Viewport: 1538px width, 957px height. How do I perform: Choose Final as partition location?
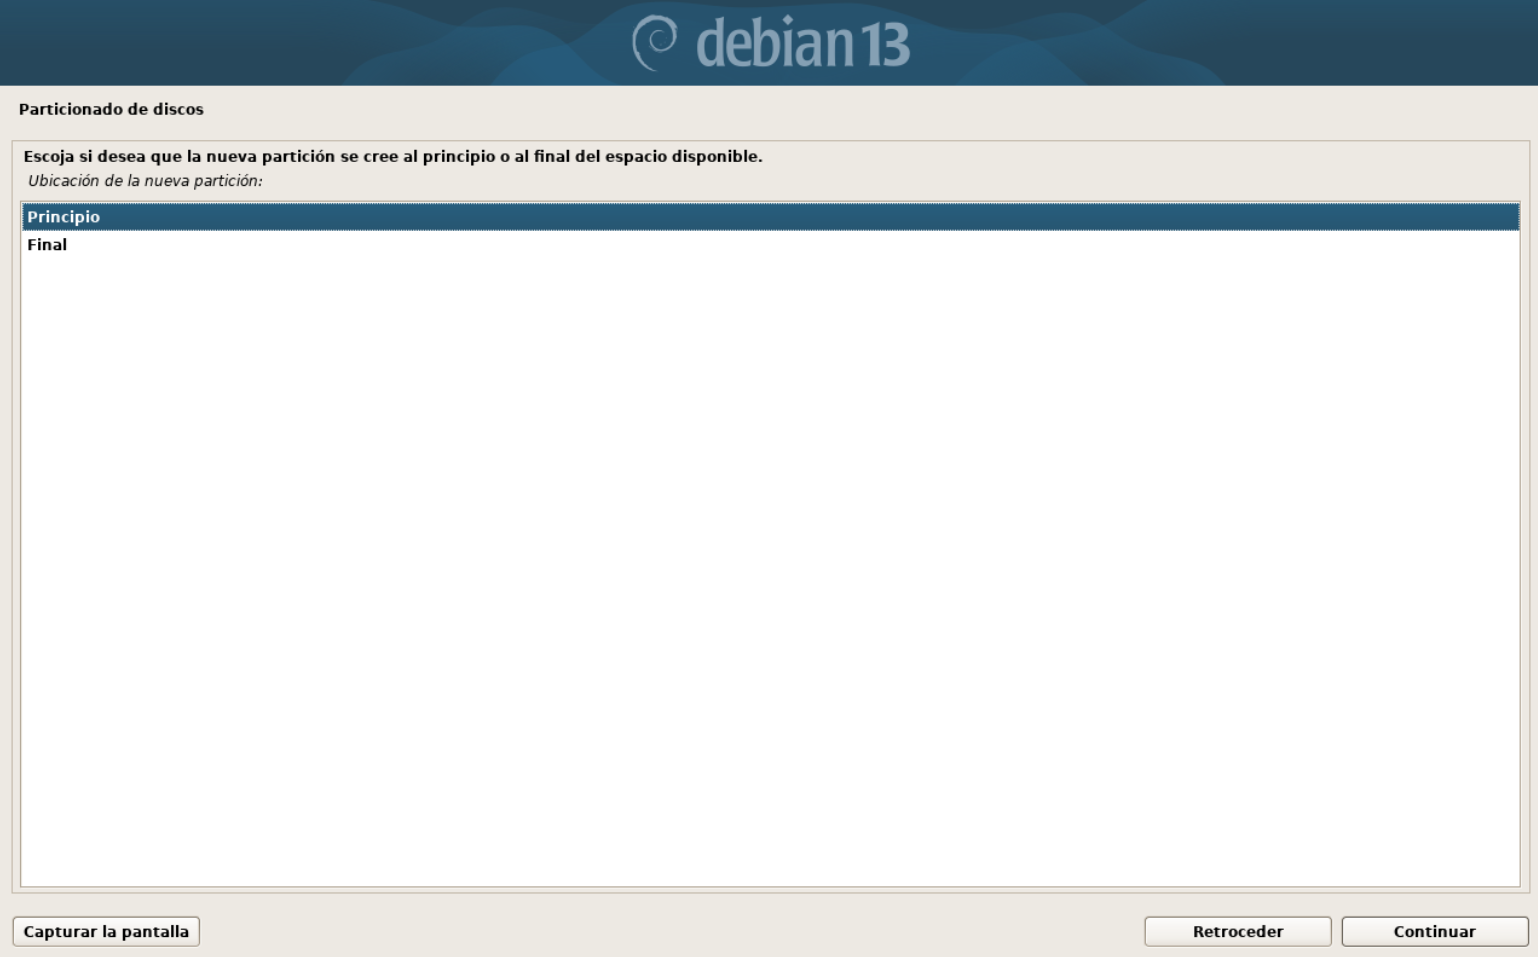pos(770,244)
